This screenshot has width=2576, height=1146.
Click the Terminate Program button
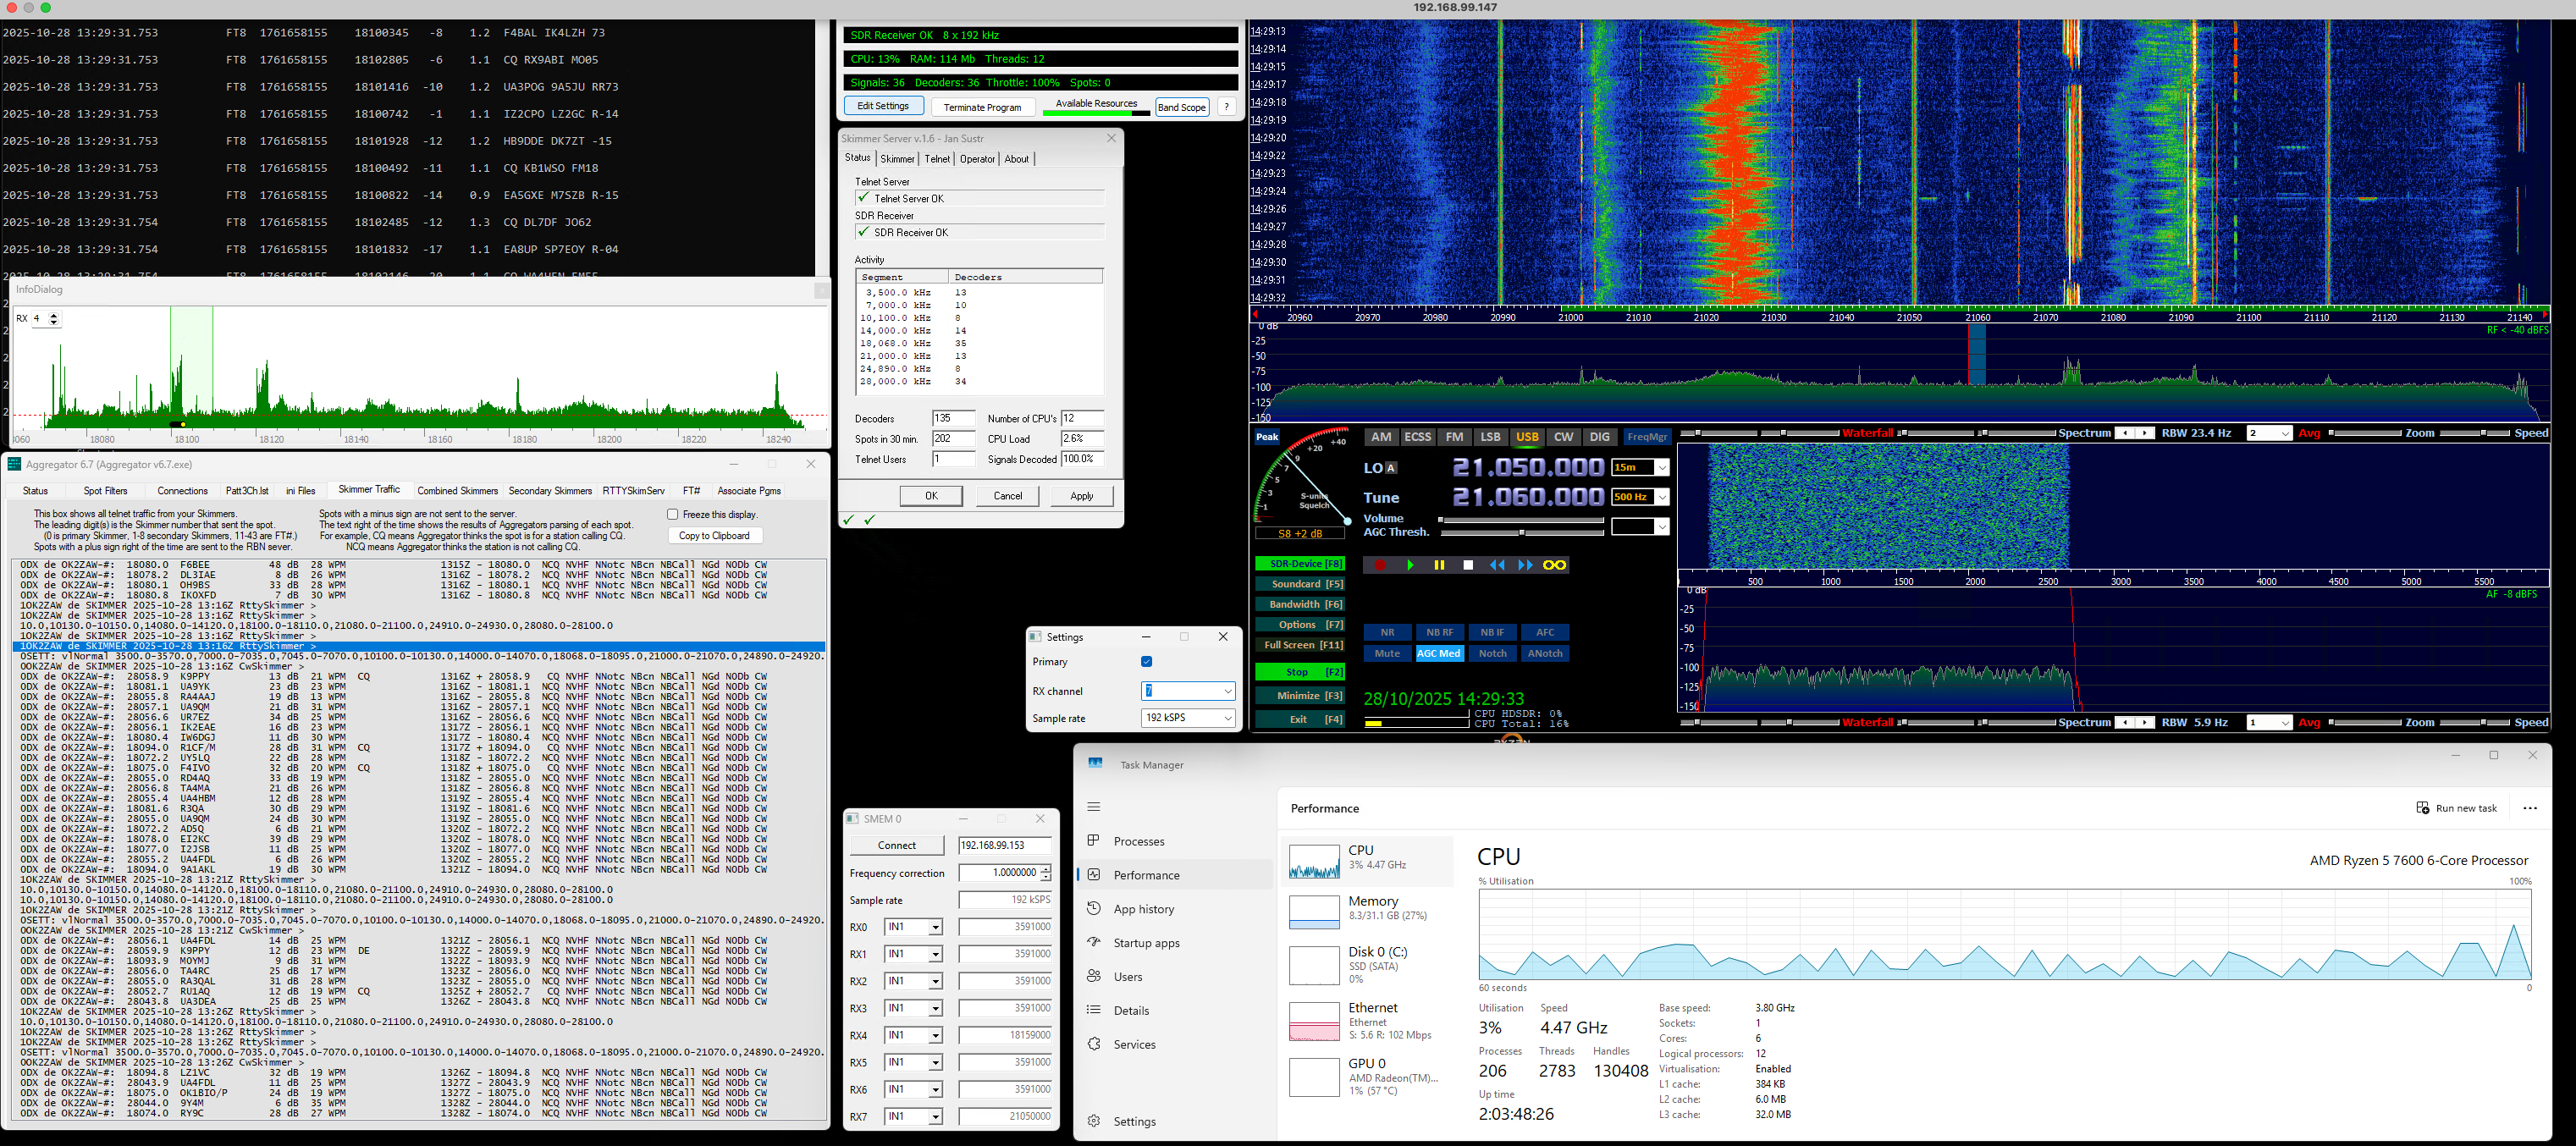[x=982, y=107]
